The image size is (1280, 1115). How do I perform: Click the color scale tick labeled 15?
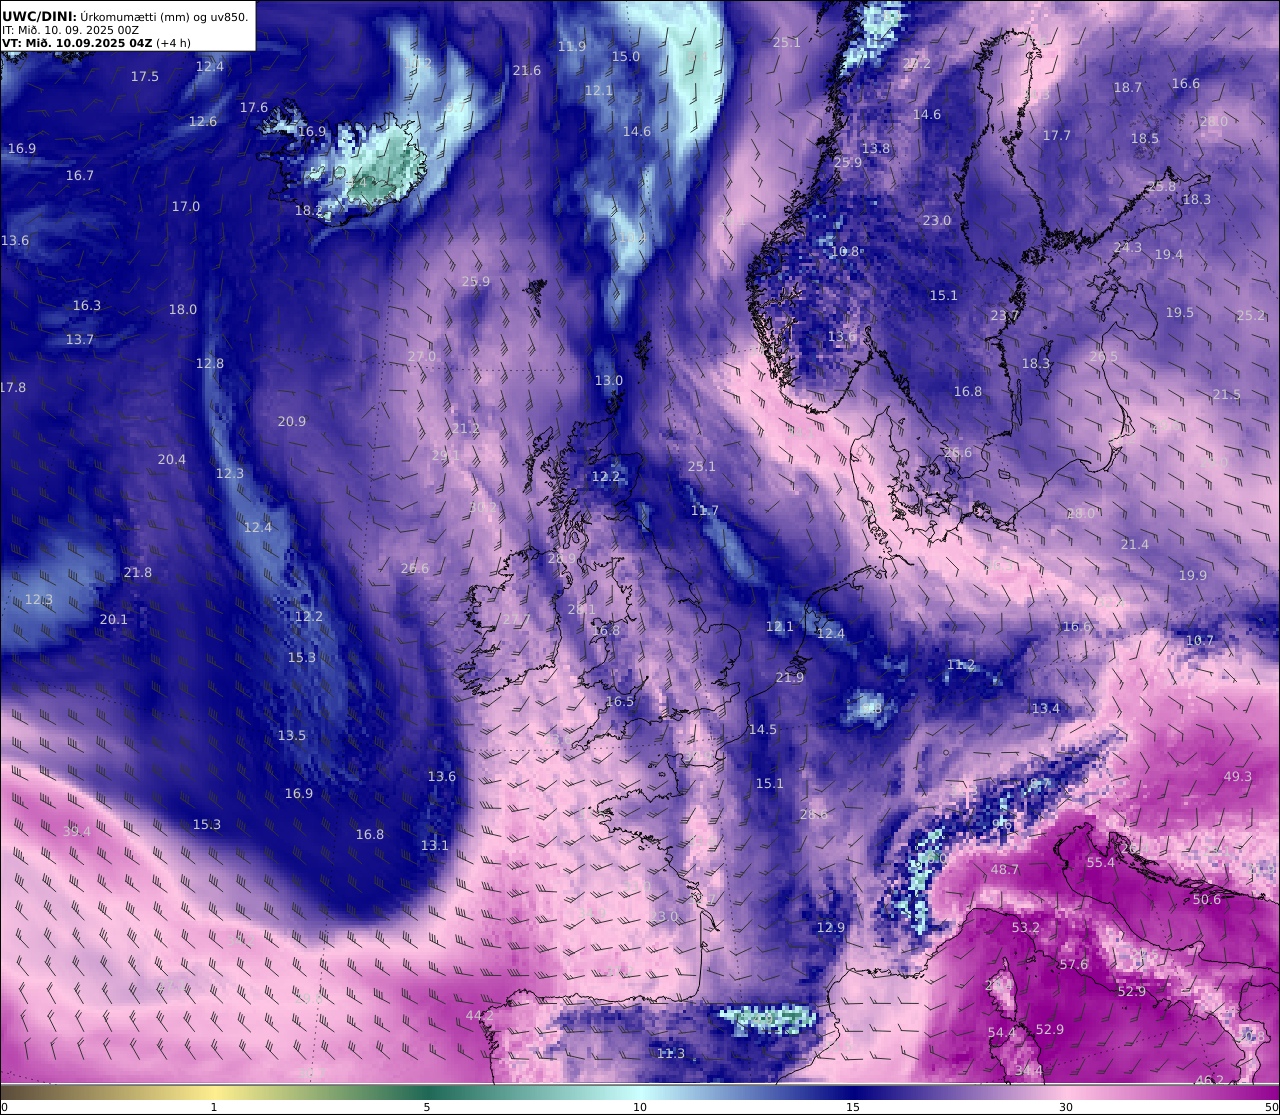[x=853, y=1107]
